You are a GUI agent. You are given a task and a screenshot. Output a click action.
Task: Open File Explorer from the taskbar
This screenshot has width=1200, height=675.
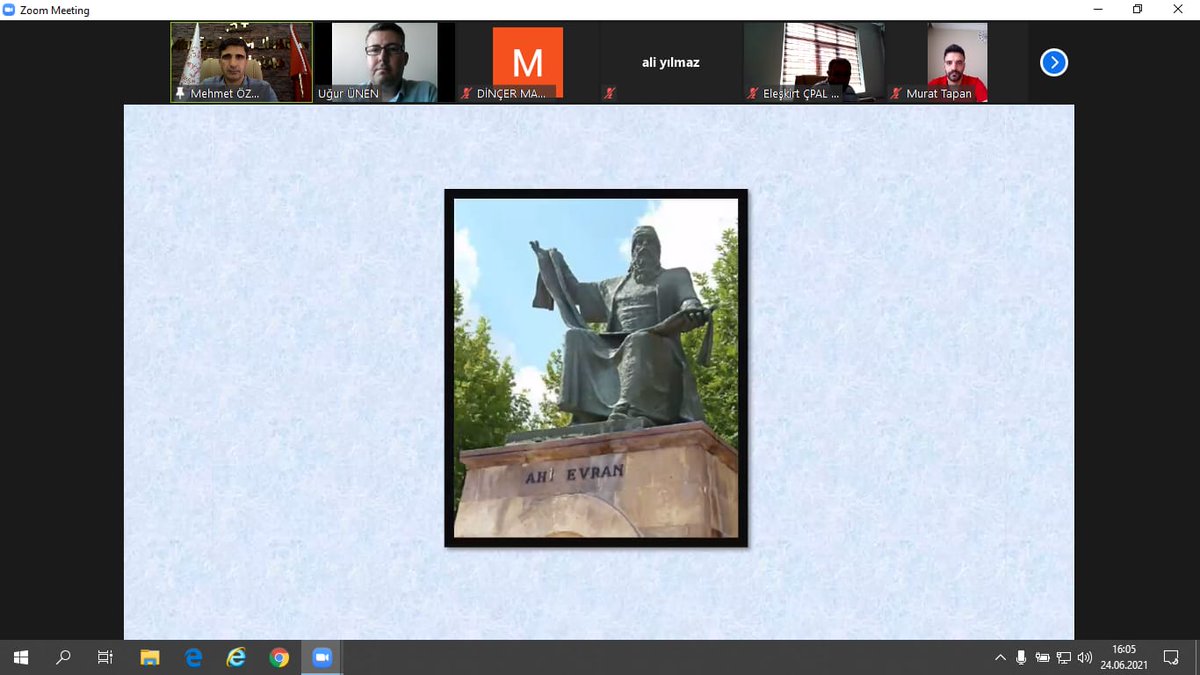coord(150,657)
